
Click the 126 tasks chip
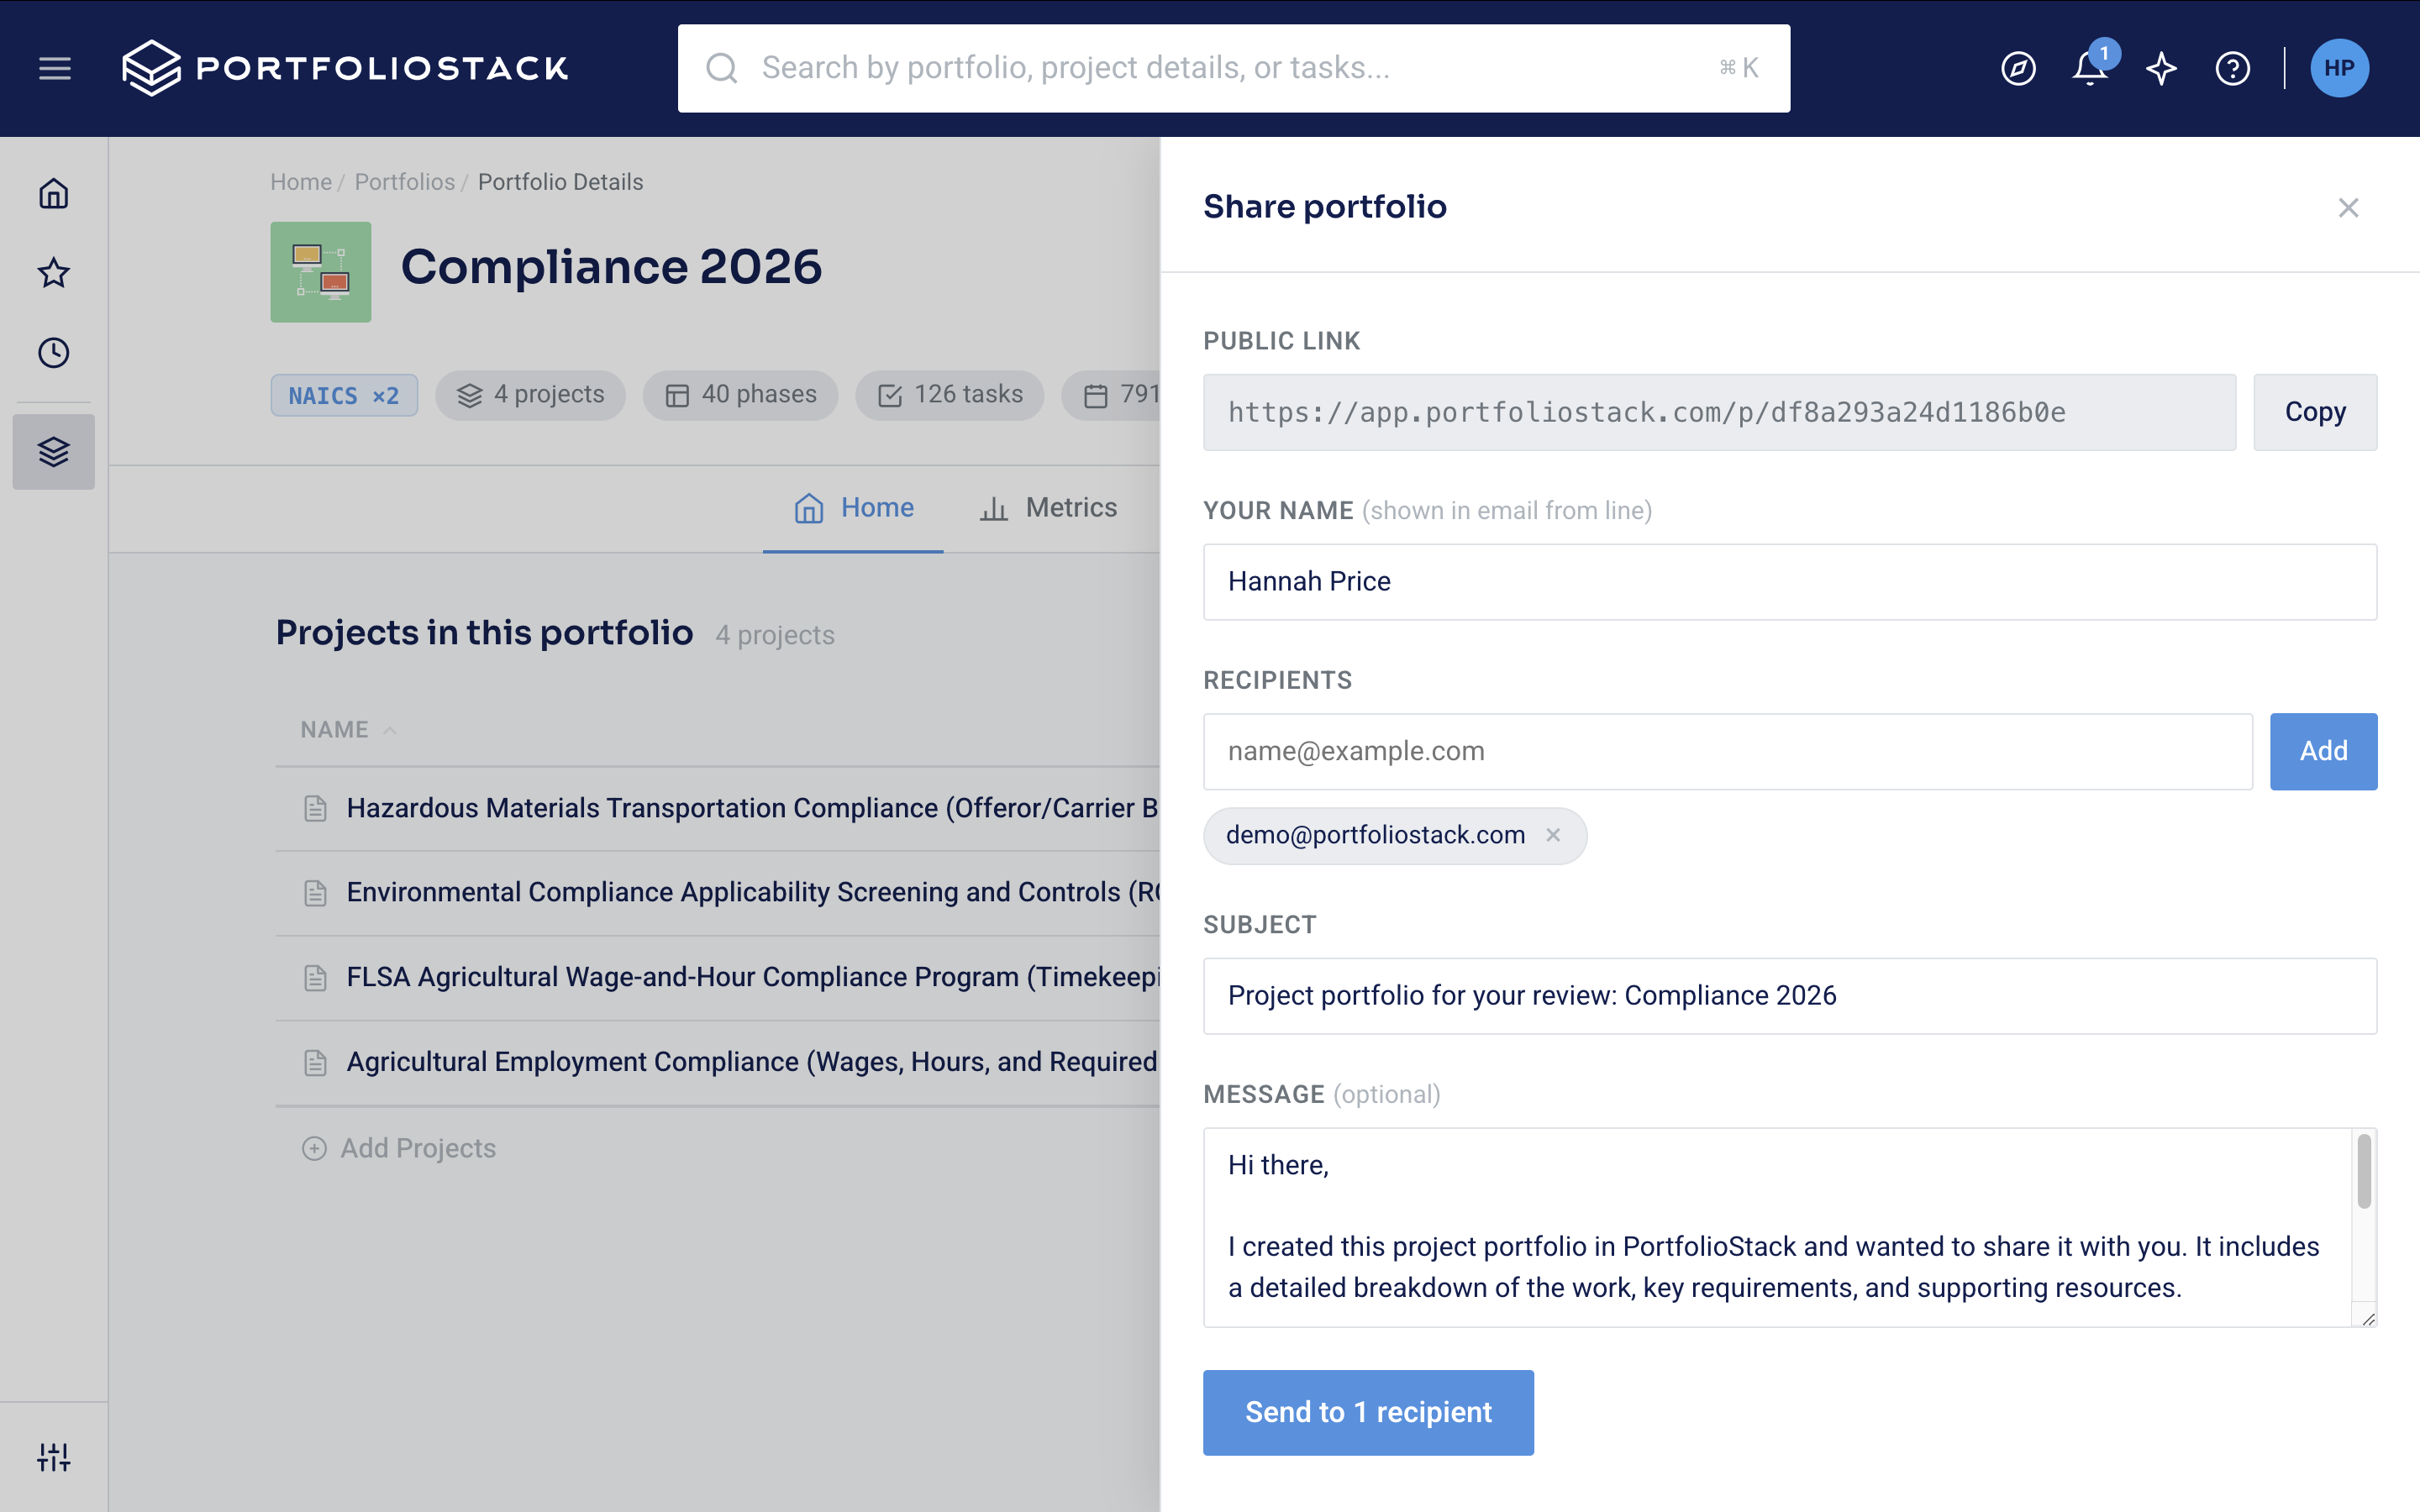(949, 395)
